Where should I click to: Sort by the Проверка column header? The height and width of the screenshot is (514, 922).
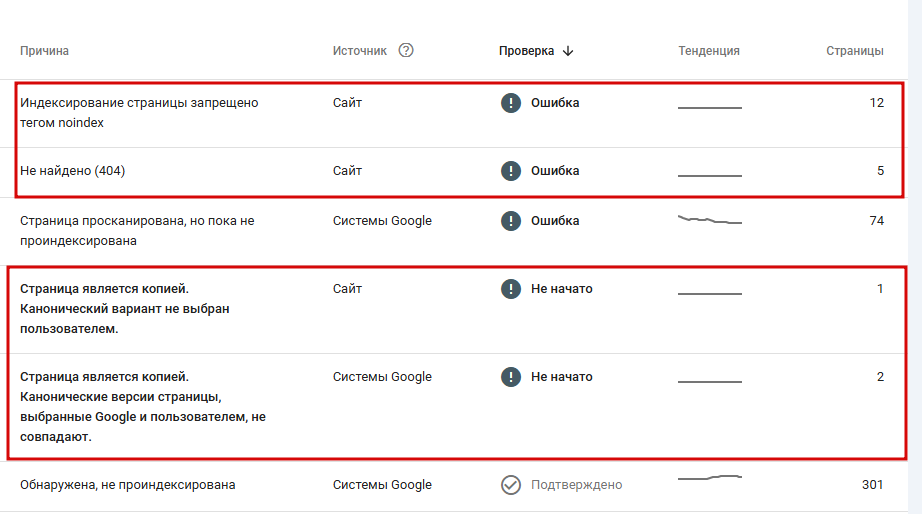tap(526, 51)
